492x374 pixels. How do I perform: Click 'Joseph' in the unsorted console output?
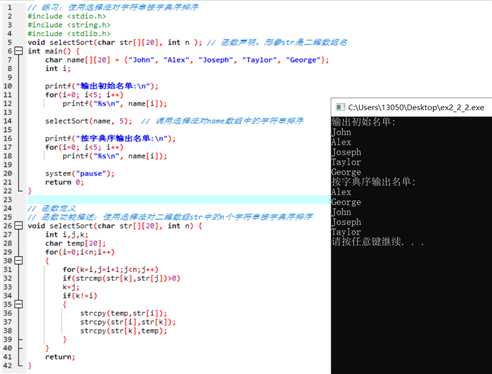(x=346, y=152)
